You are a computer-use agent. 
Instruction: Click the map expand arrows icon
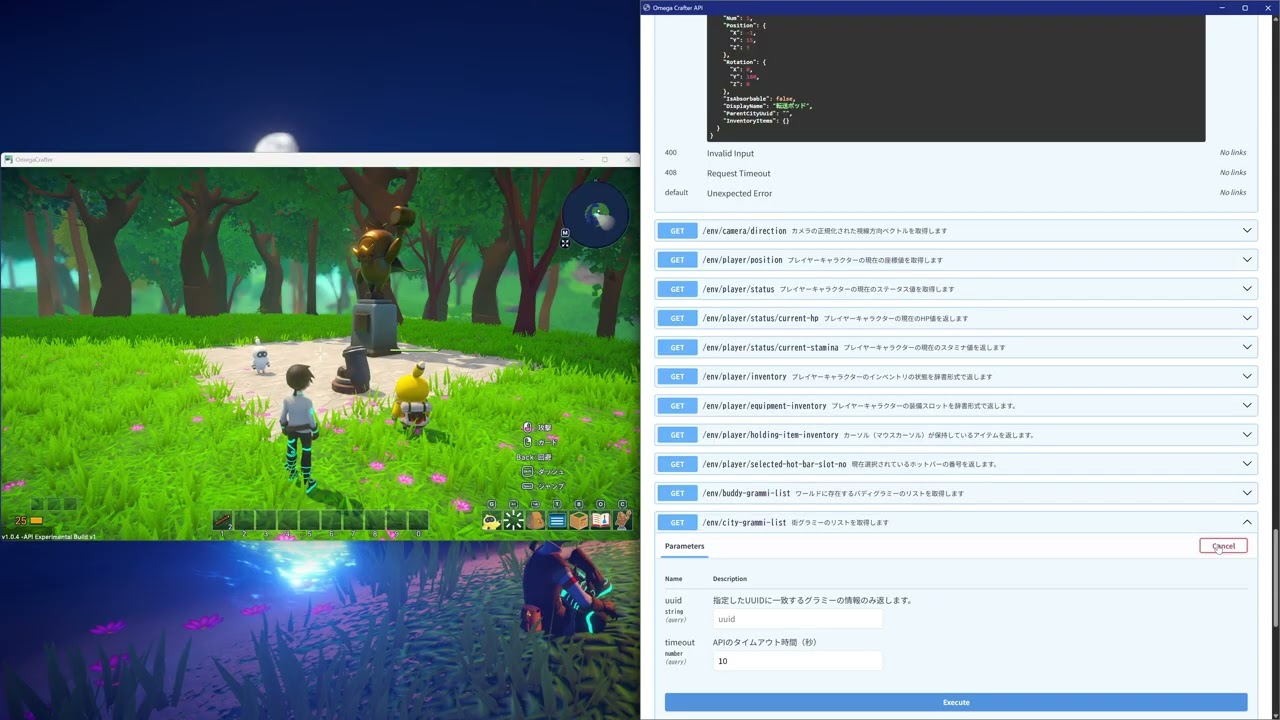(x=565, y=243)
